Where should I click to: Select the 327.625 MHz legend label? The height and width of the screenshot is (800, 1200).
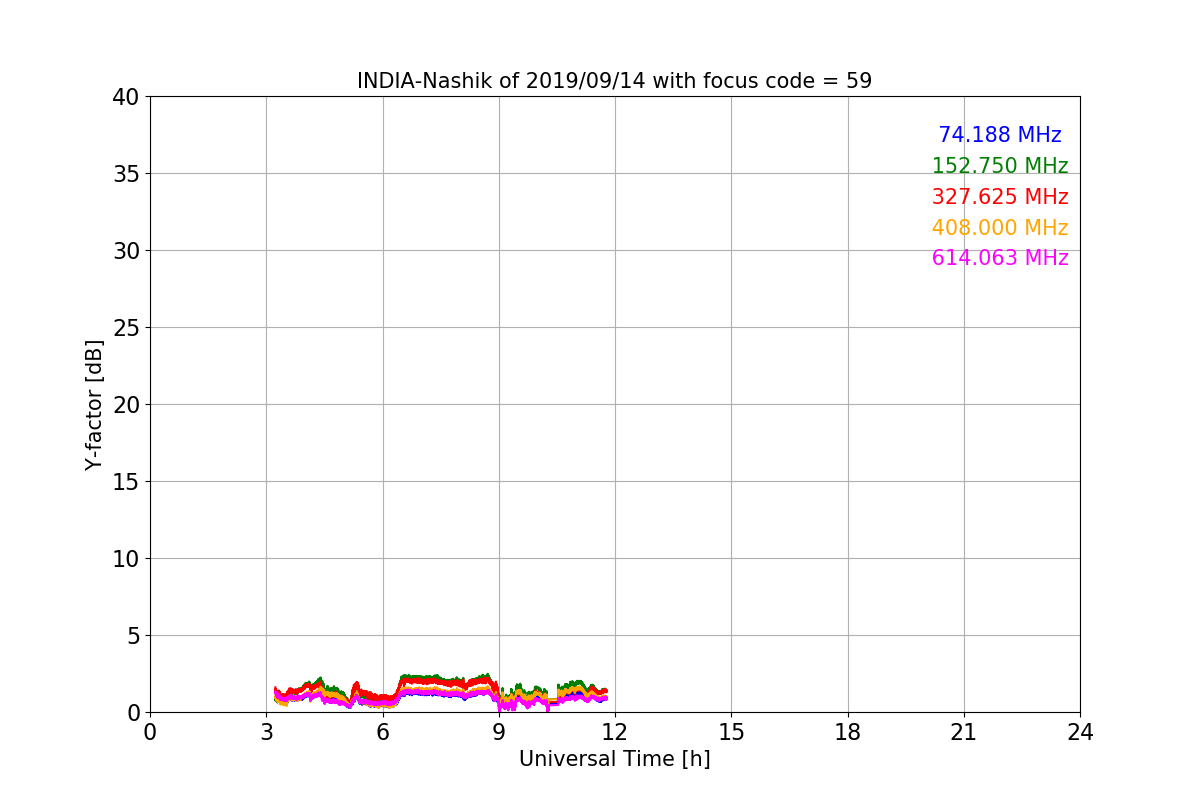[1000, 197]
